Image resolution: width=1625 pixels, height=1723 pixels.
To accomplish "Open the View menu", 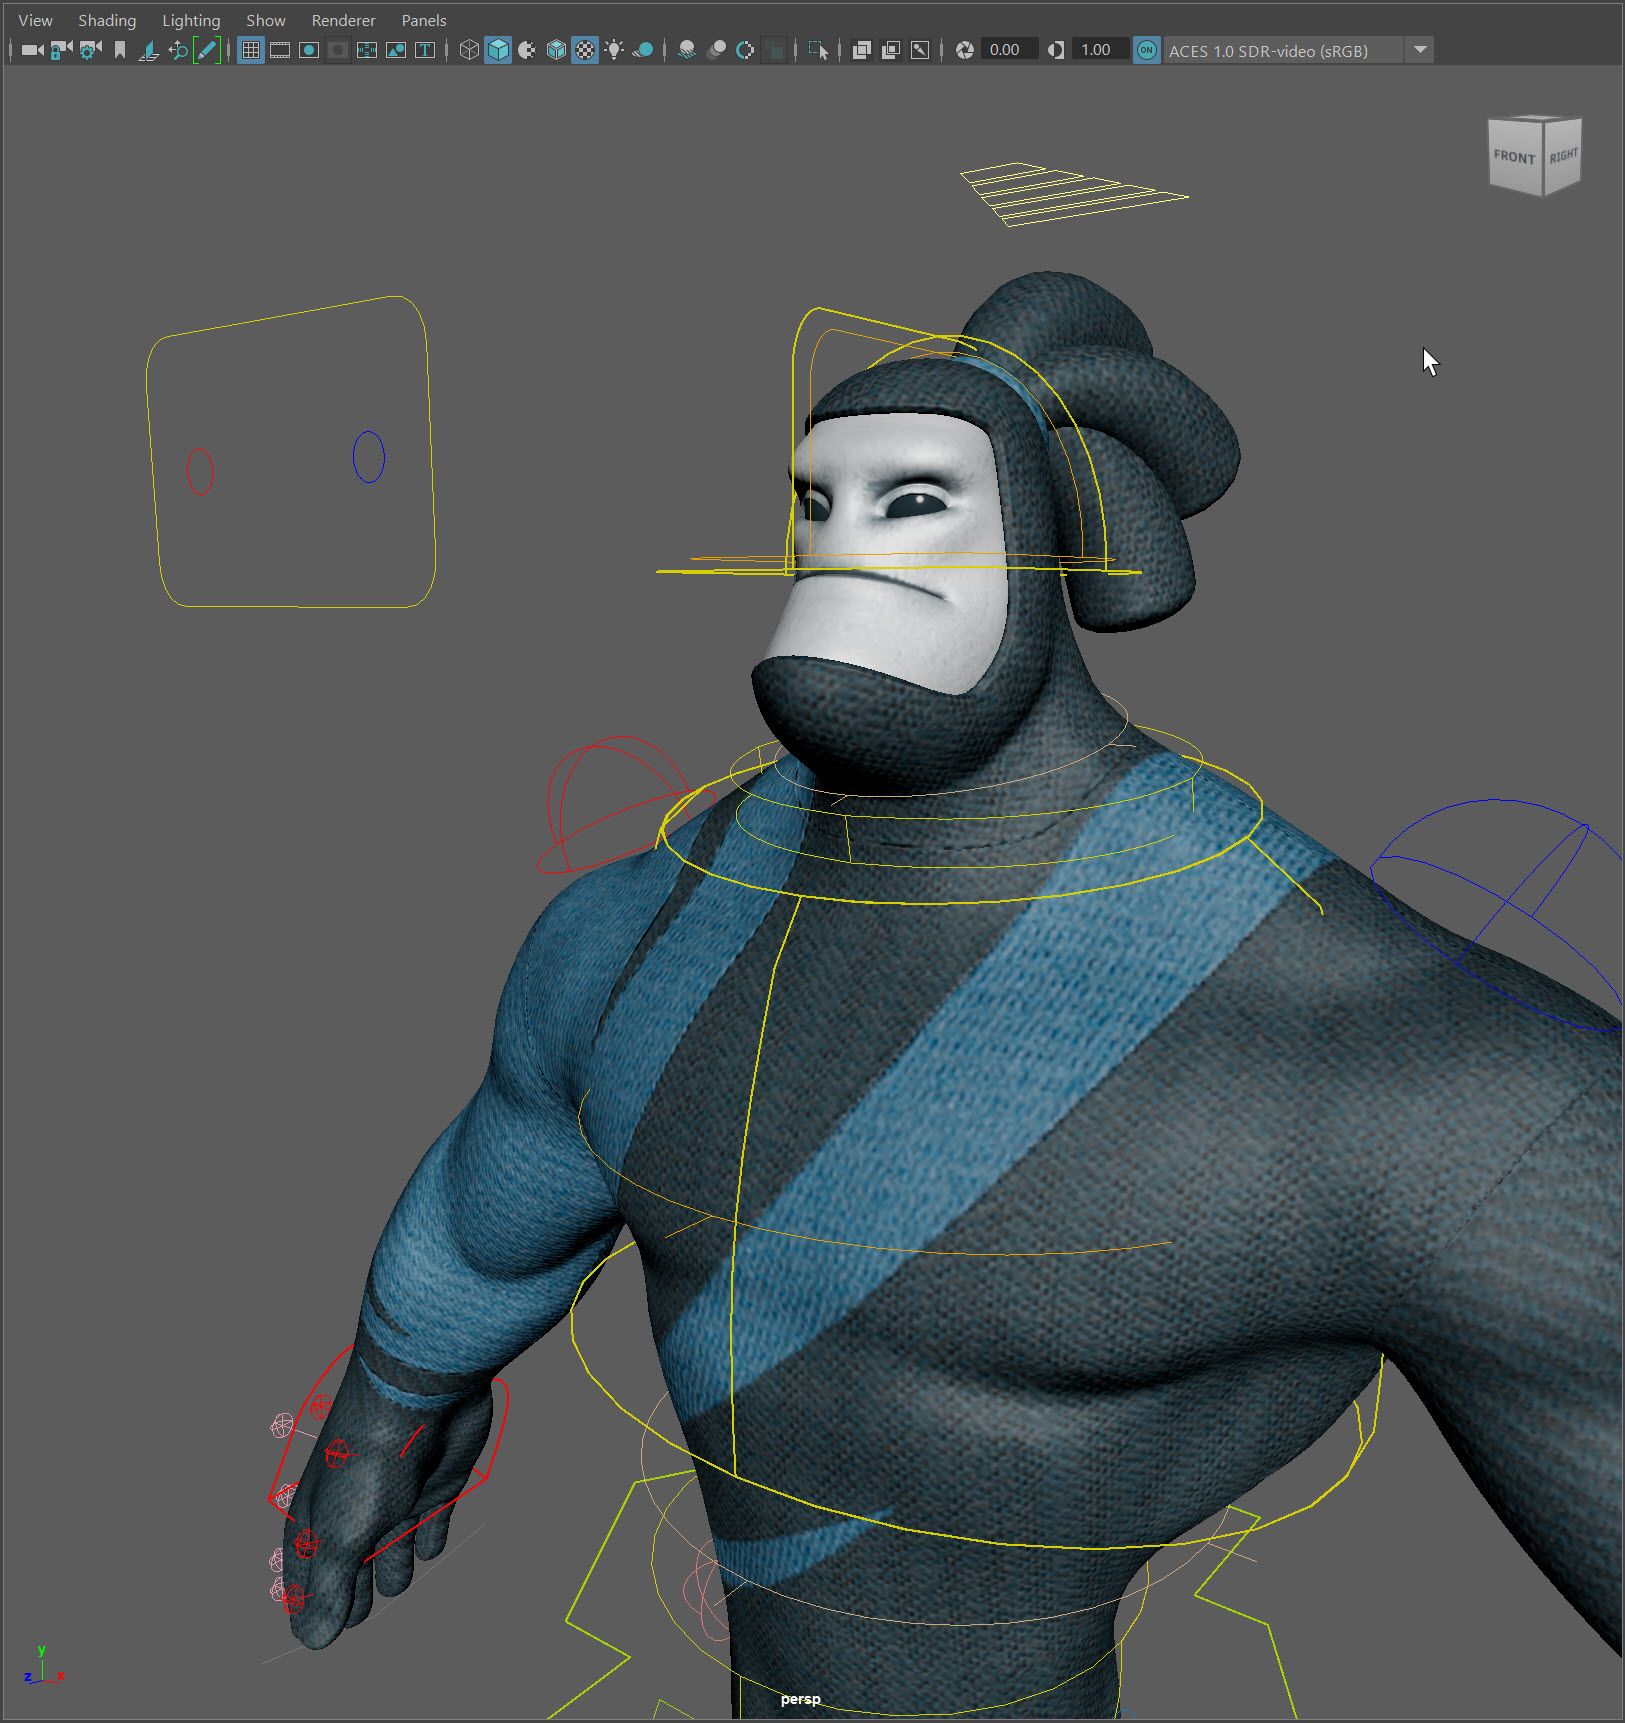I will click(x=35, y=20).
